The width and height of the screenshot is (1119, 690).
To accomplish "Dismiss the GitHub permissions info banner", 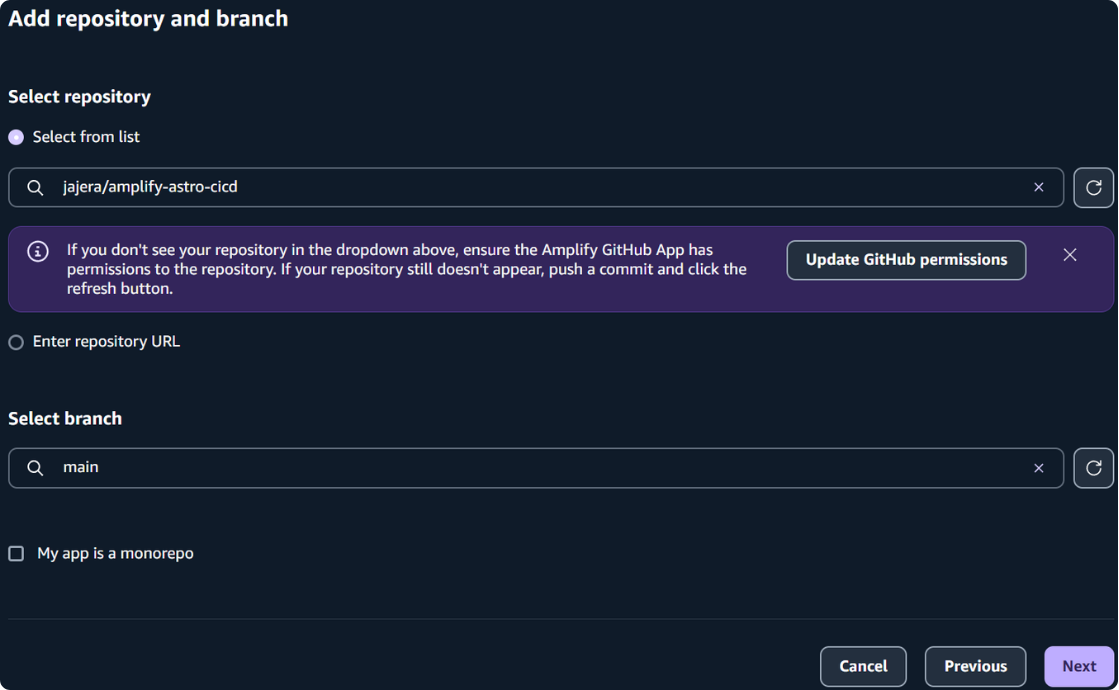I will [1069, 255].
